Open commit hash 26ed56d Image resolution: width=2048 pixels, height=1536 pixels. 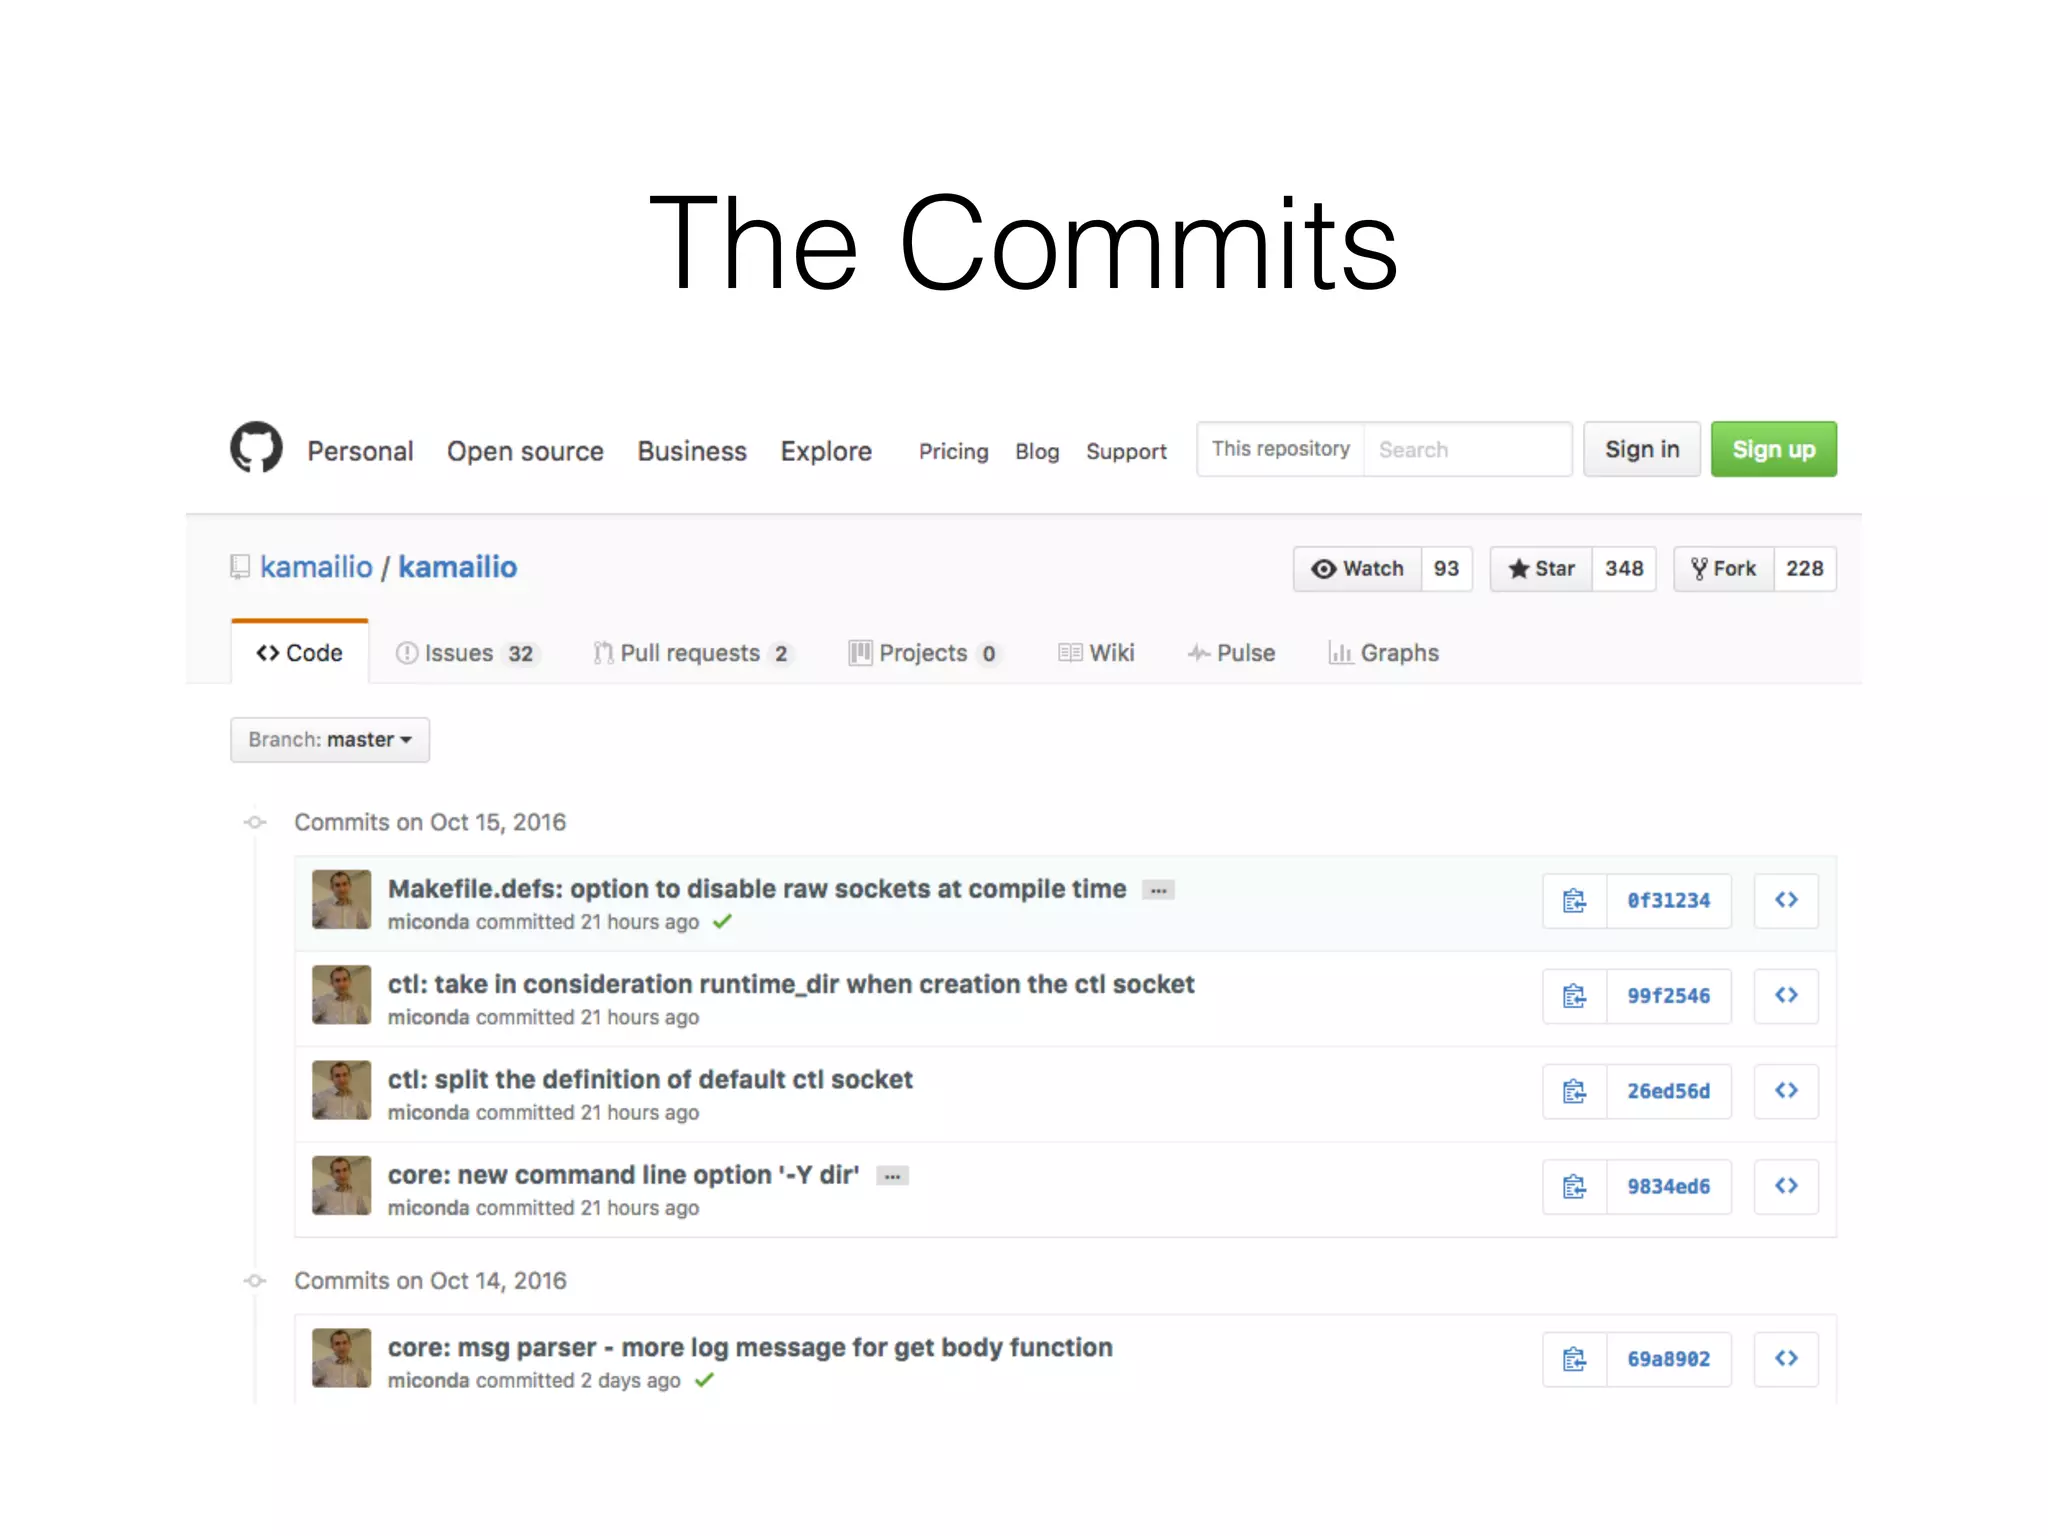[x=1669, y=1091]
